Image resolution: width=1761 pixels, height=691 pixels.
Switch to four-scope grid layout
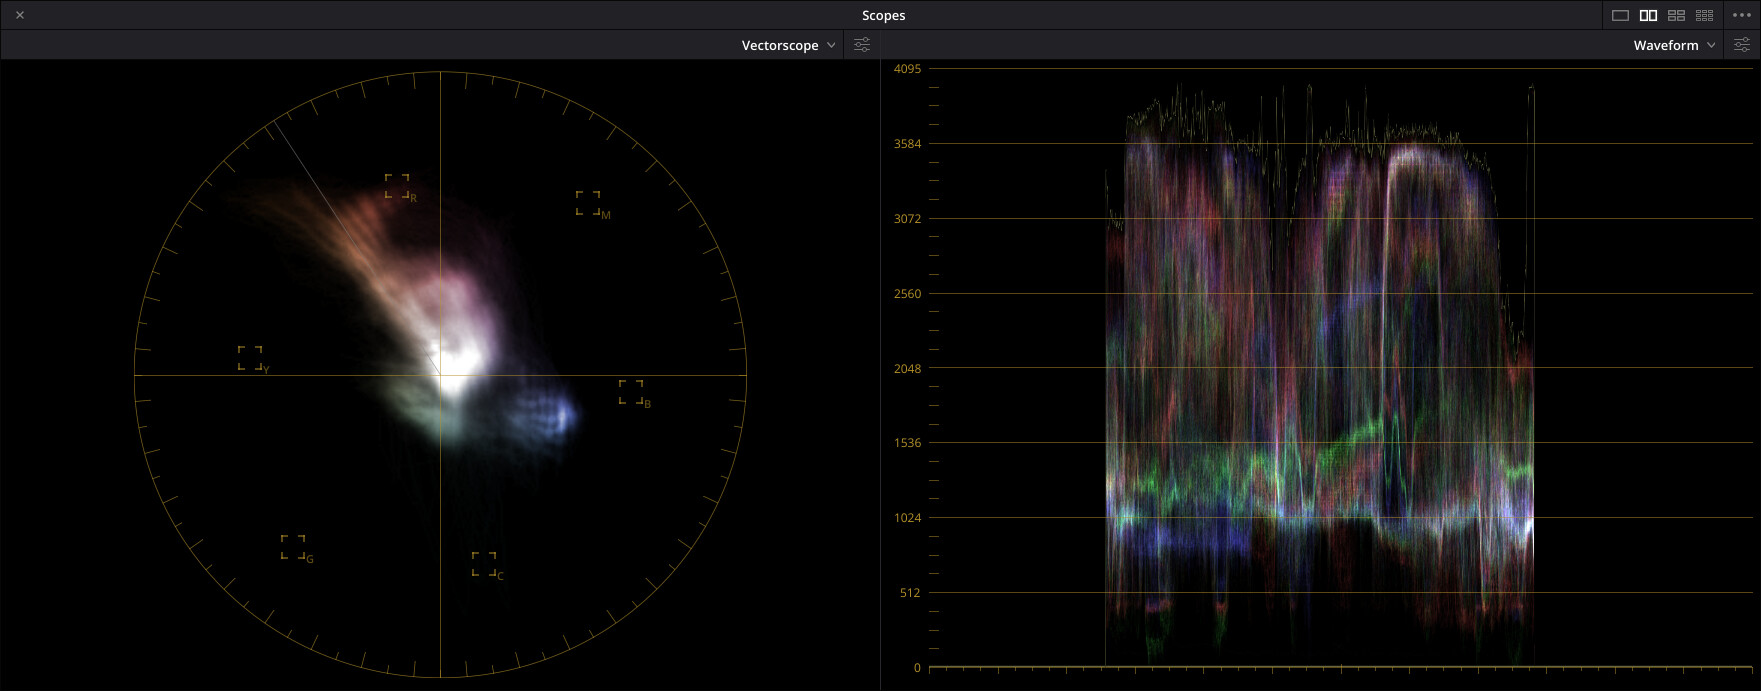point(1677,15)
